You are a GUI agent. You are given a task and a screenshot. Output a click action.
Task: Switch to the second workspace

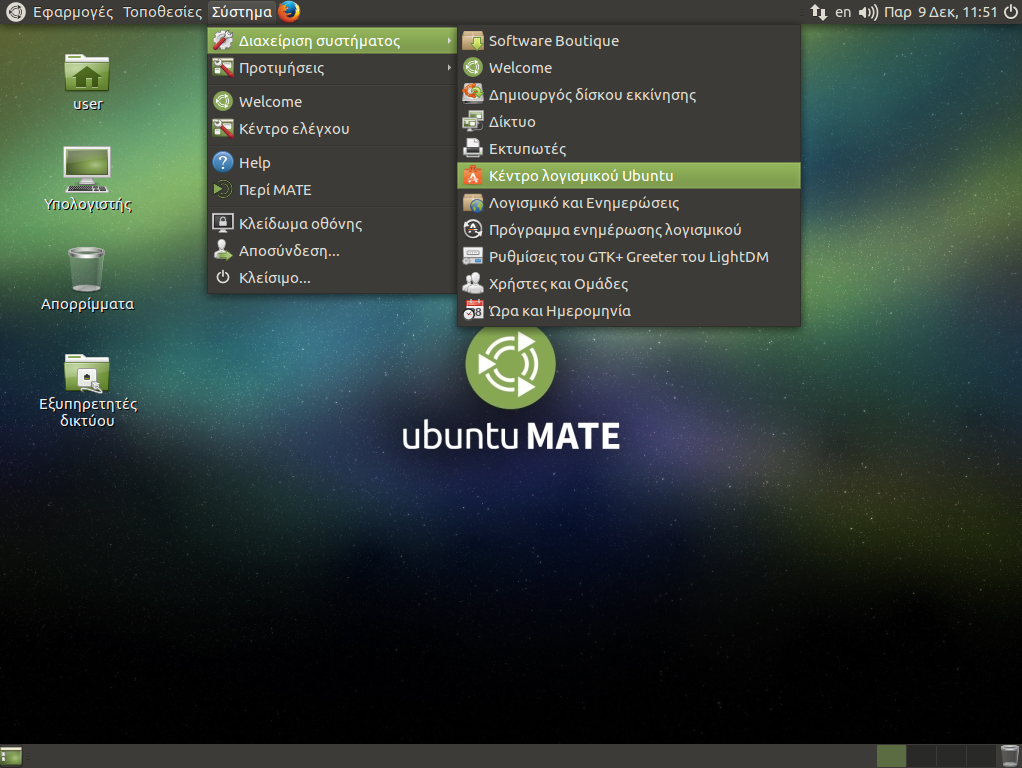click(x=921, y=756)
